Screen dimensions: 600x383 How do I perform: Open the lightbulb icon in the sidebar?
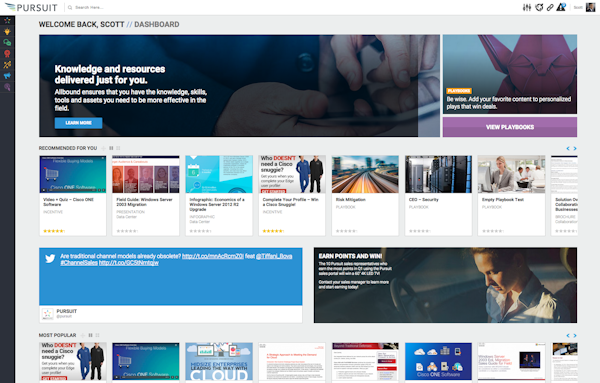coord(7,31)
